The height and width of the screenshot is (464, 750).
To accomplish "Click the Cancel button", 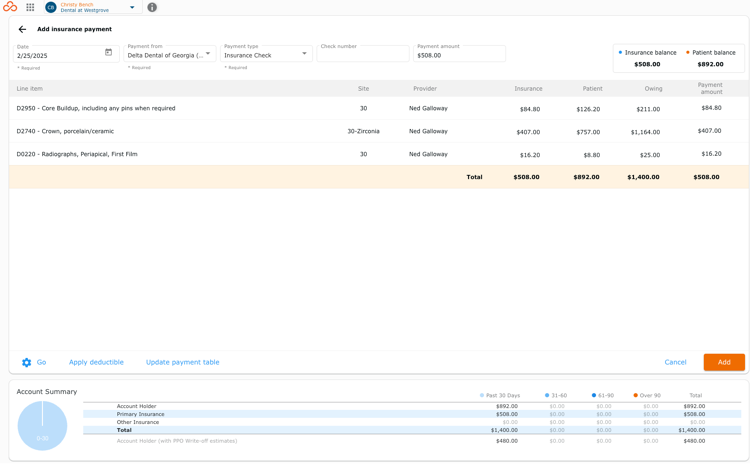I will tap(675, 363).
